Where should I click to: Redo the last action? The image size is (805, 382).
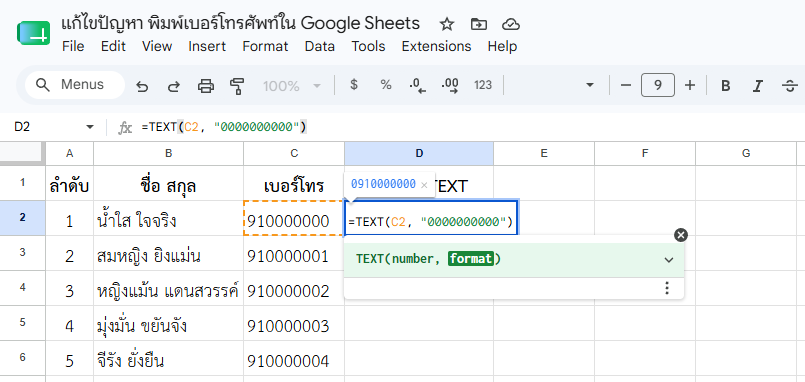(x=174, y=86)
